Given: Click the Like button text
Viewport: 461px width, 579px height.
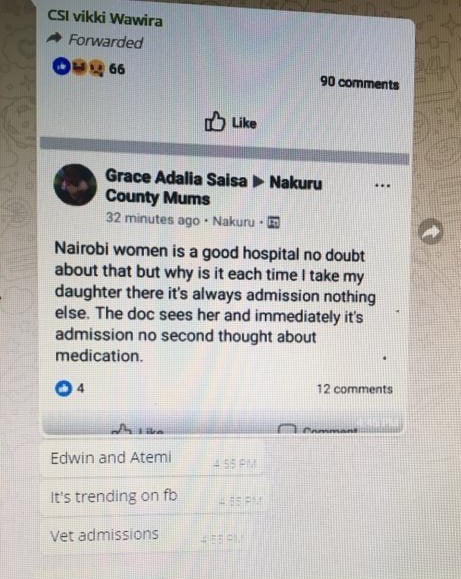Looking at the screenshot, I should [x=244, y=123].
